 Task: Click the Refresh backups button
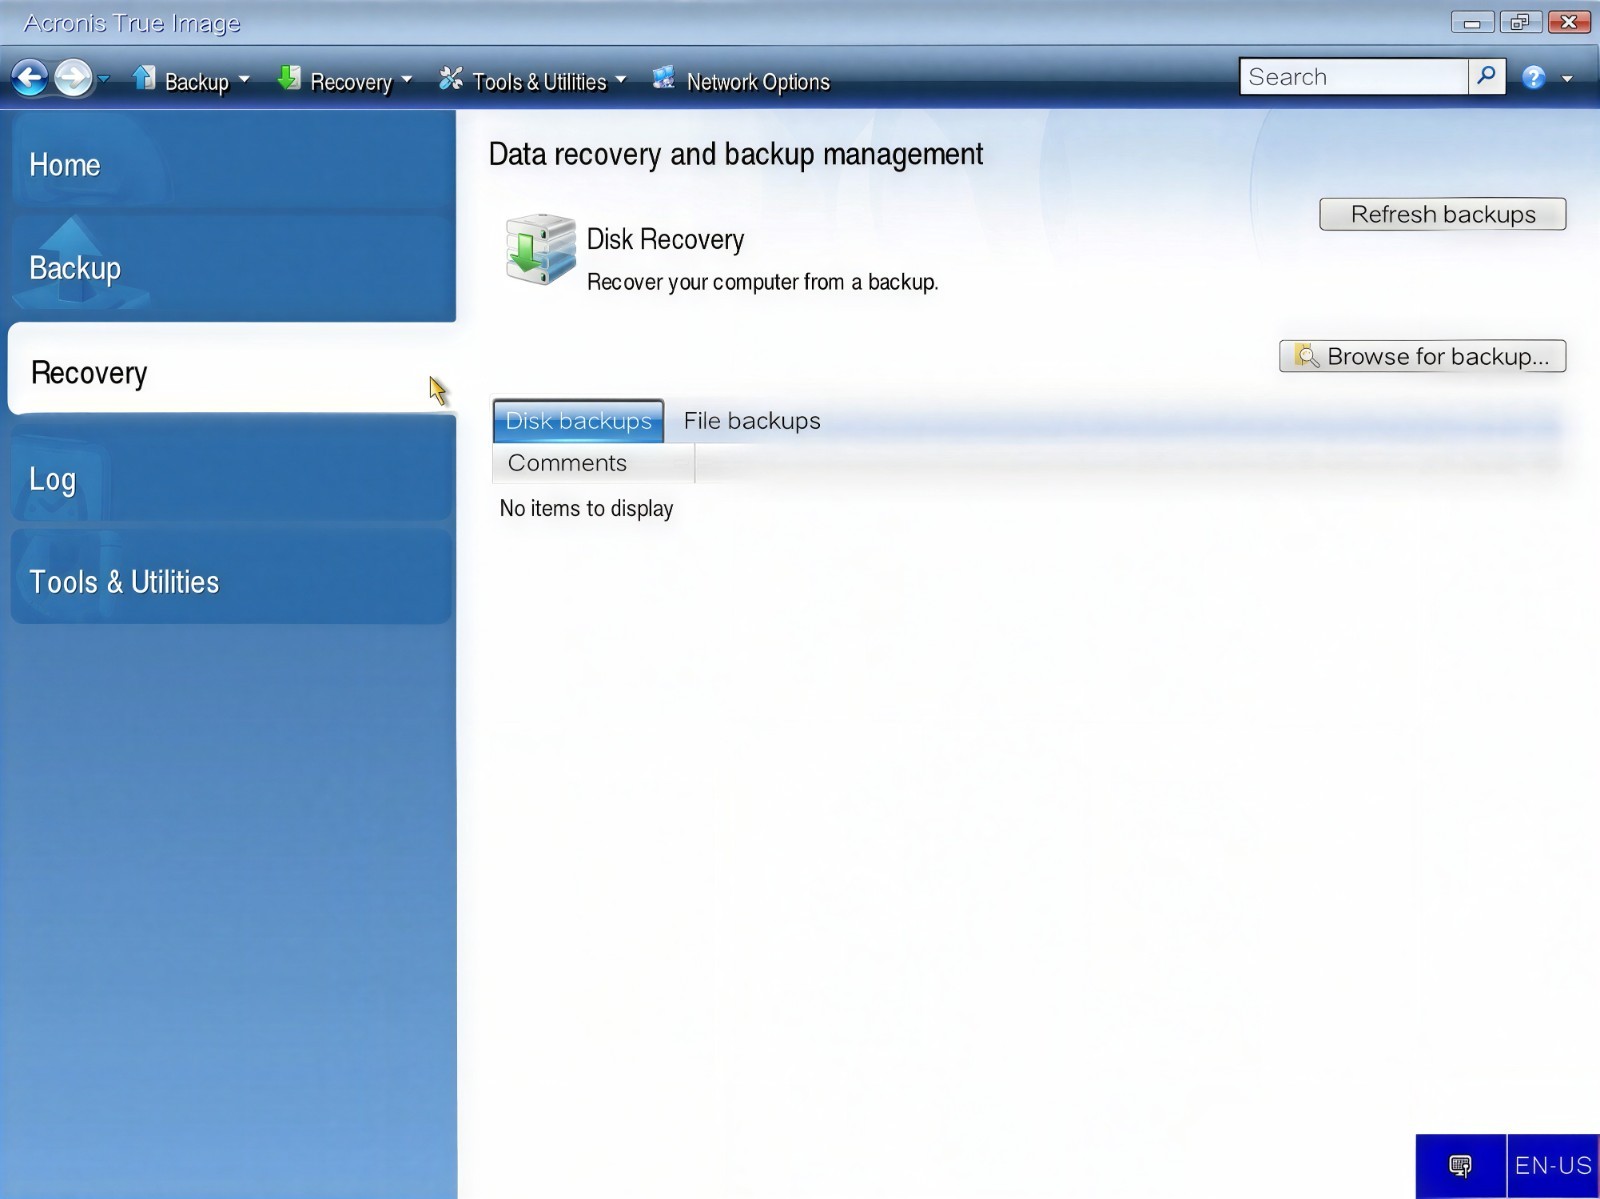tap(1443, 214)
